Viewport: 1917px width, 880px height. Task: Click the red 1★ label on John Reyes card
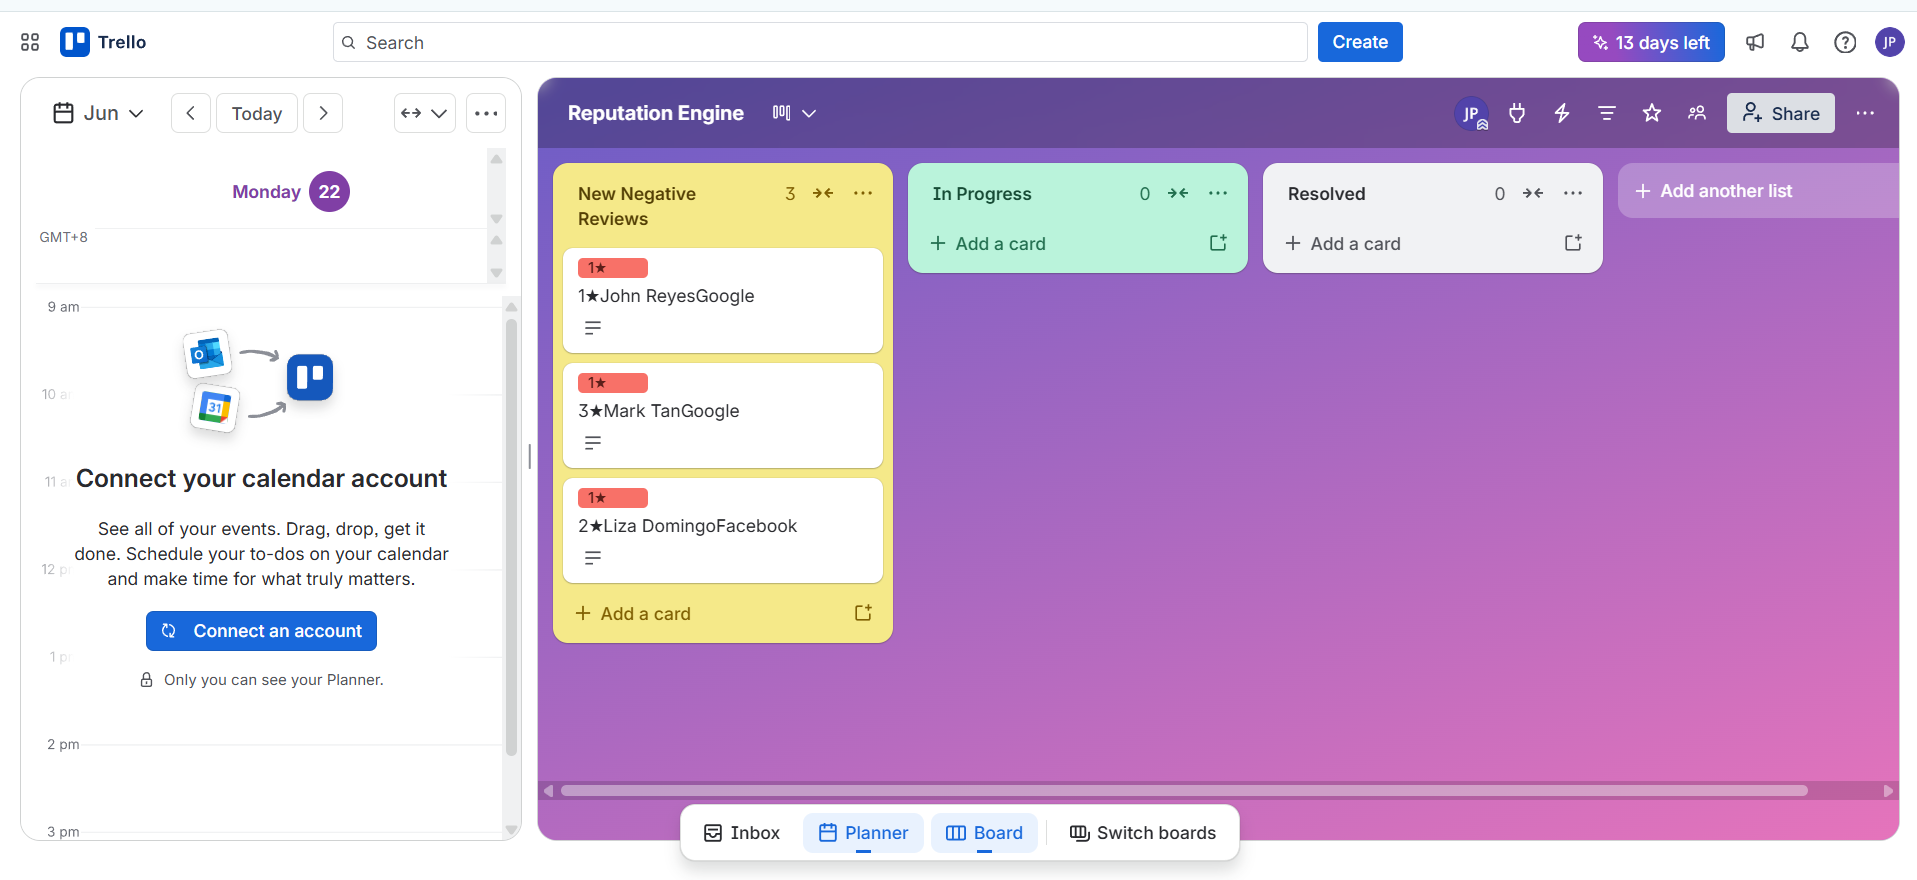[x=613, y=268]
